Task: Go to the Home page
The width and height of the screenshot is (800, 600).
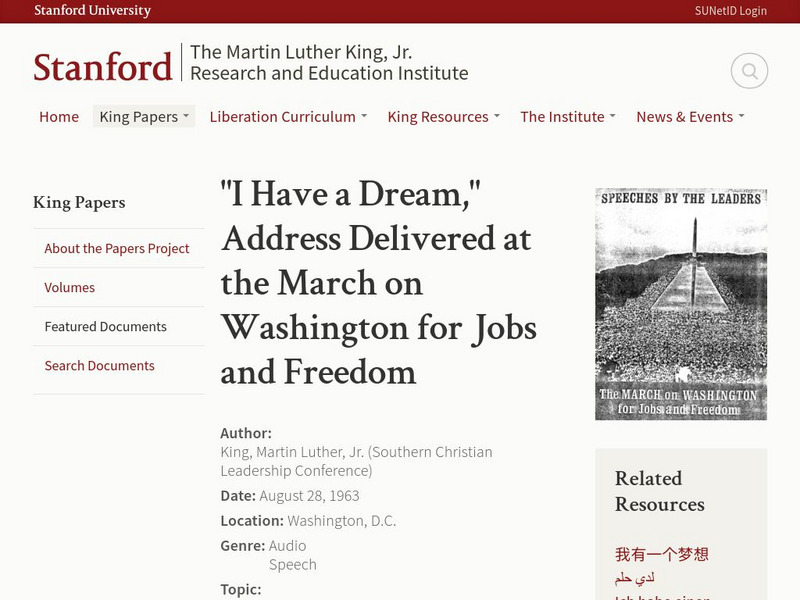Action: [x=59, y=117]
